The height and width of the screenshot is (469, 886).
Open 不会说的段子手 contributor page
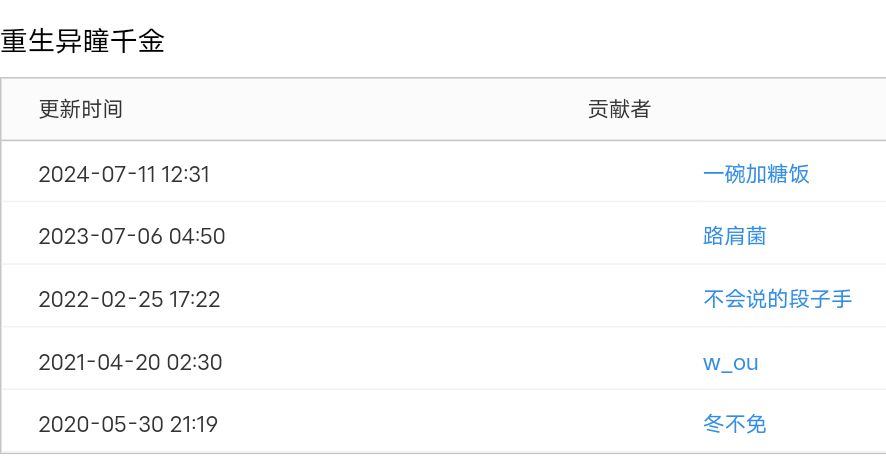(777, 298)
